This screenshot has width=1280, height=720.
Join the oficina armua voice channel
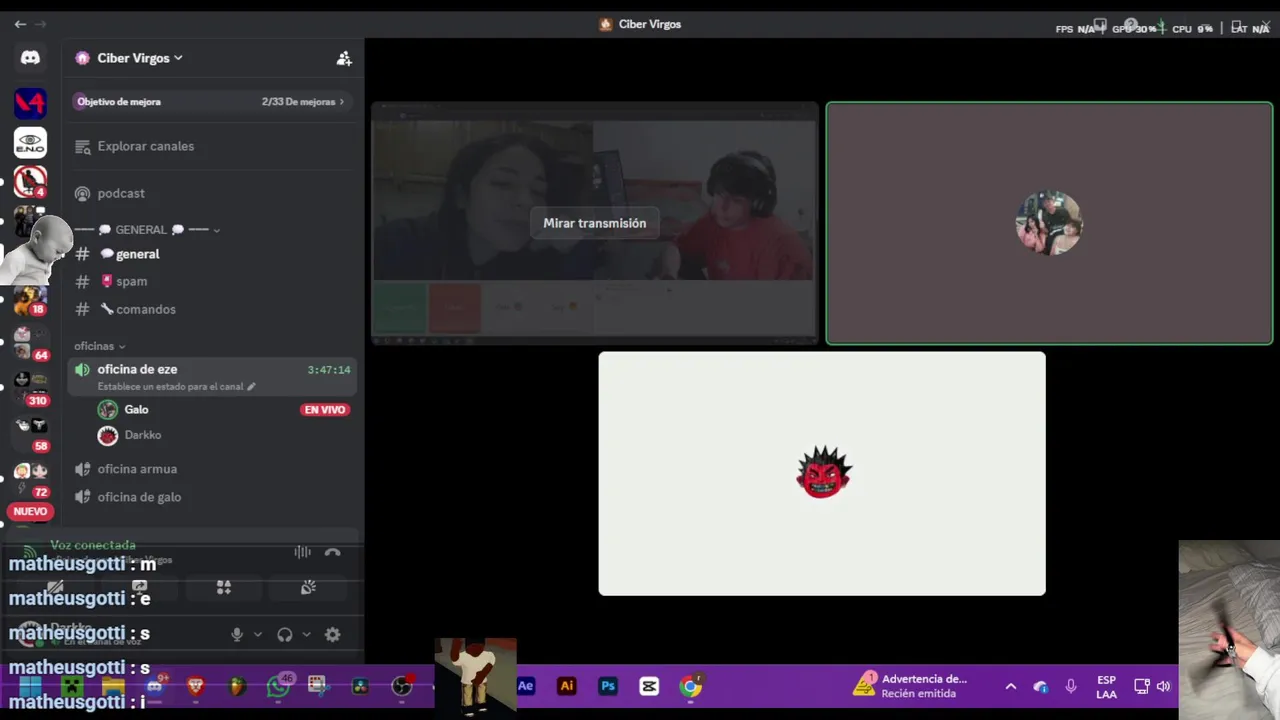click(x=137, y=469)
